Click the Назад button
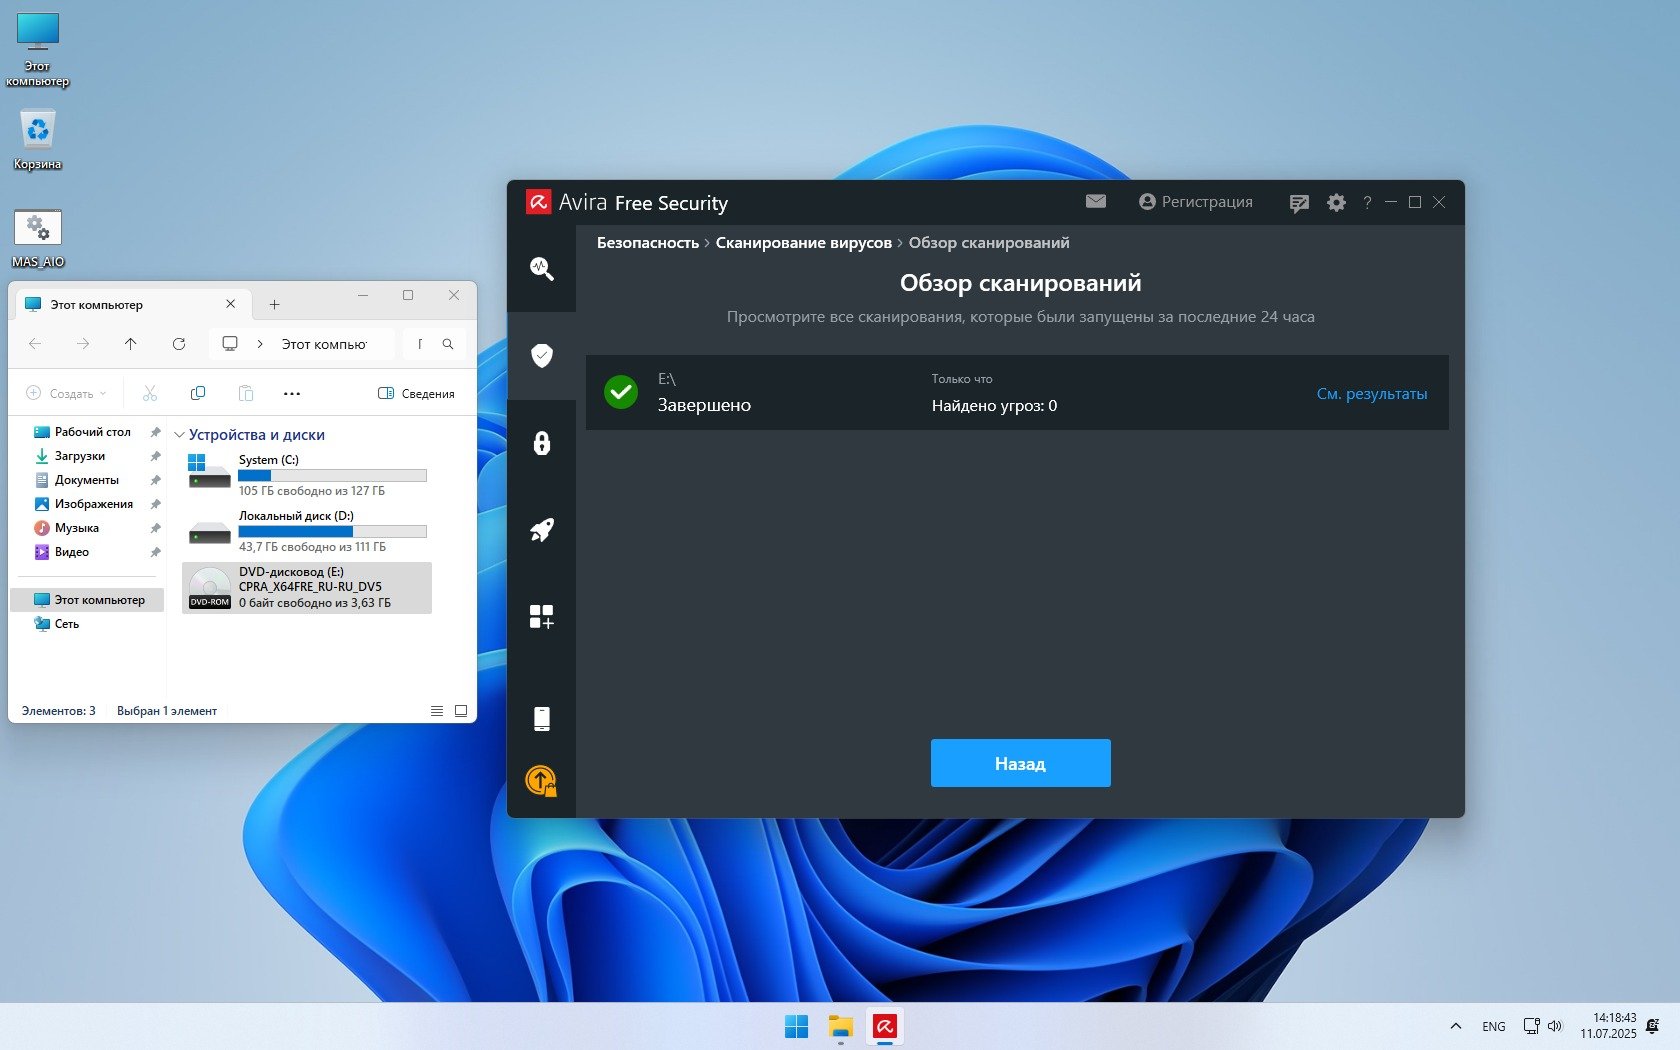1680x1050 pixels. 1020,763
